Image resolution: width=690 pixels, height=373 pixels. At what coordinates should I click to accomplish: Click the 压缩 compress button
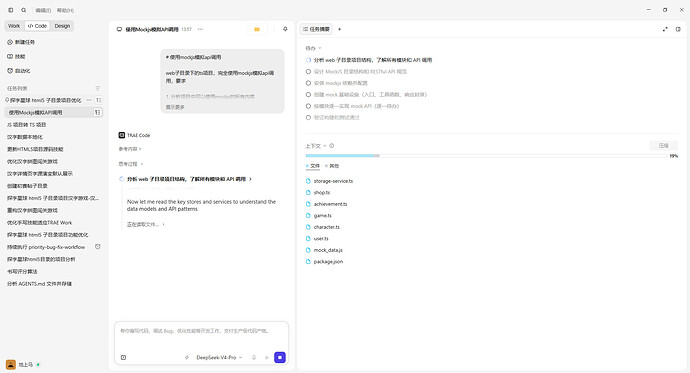pyautogui.click(x=664, y=146)
